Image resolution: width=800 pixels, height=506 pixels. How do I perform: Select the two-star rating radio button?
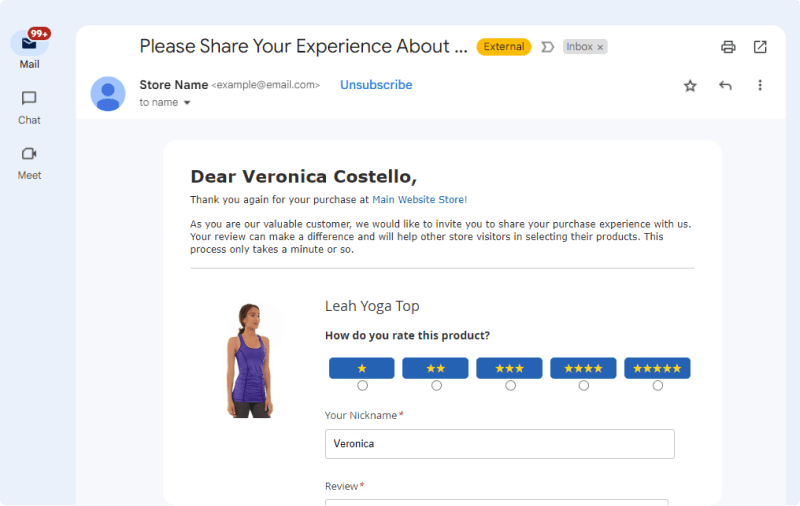tap(436, 386)
